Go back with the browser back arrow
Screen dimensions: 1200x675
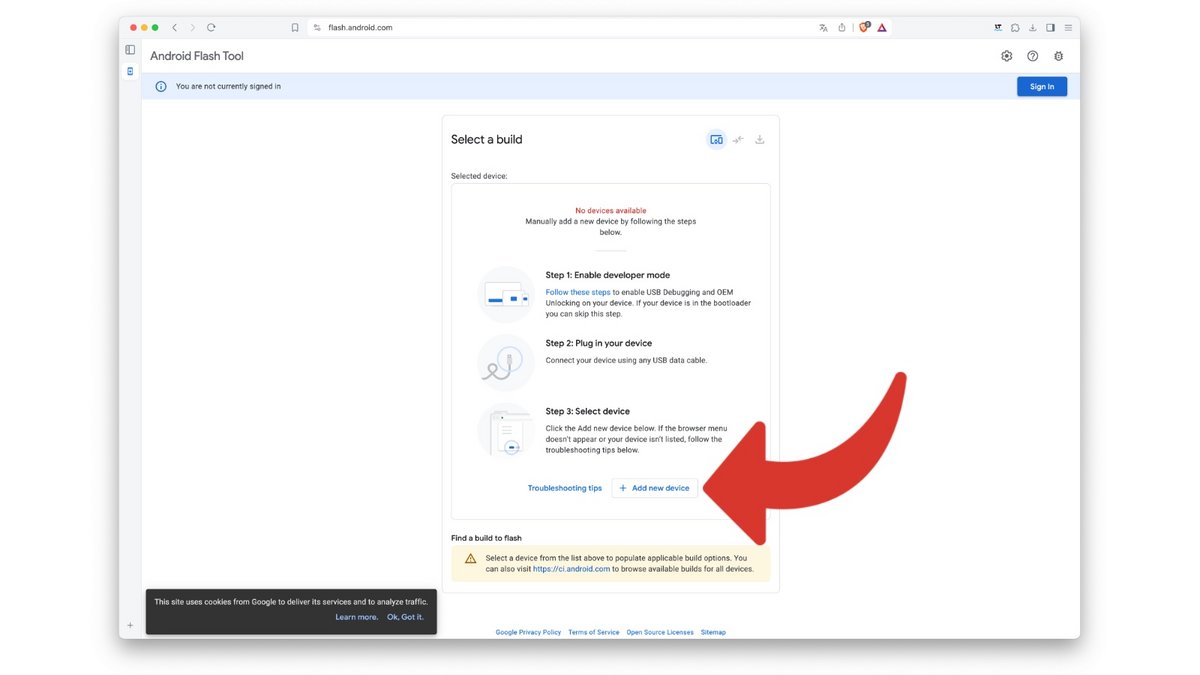174,28
